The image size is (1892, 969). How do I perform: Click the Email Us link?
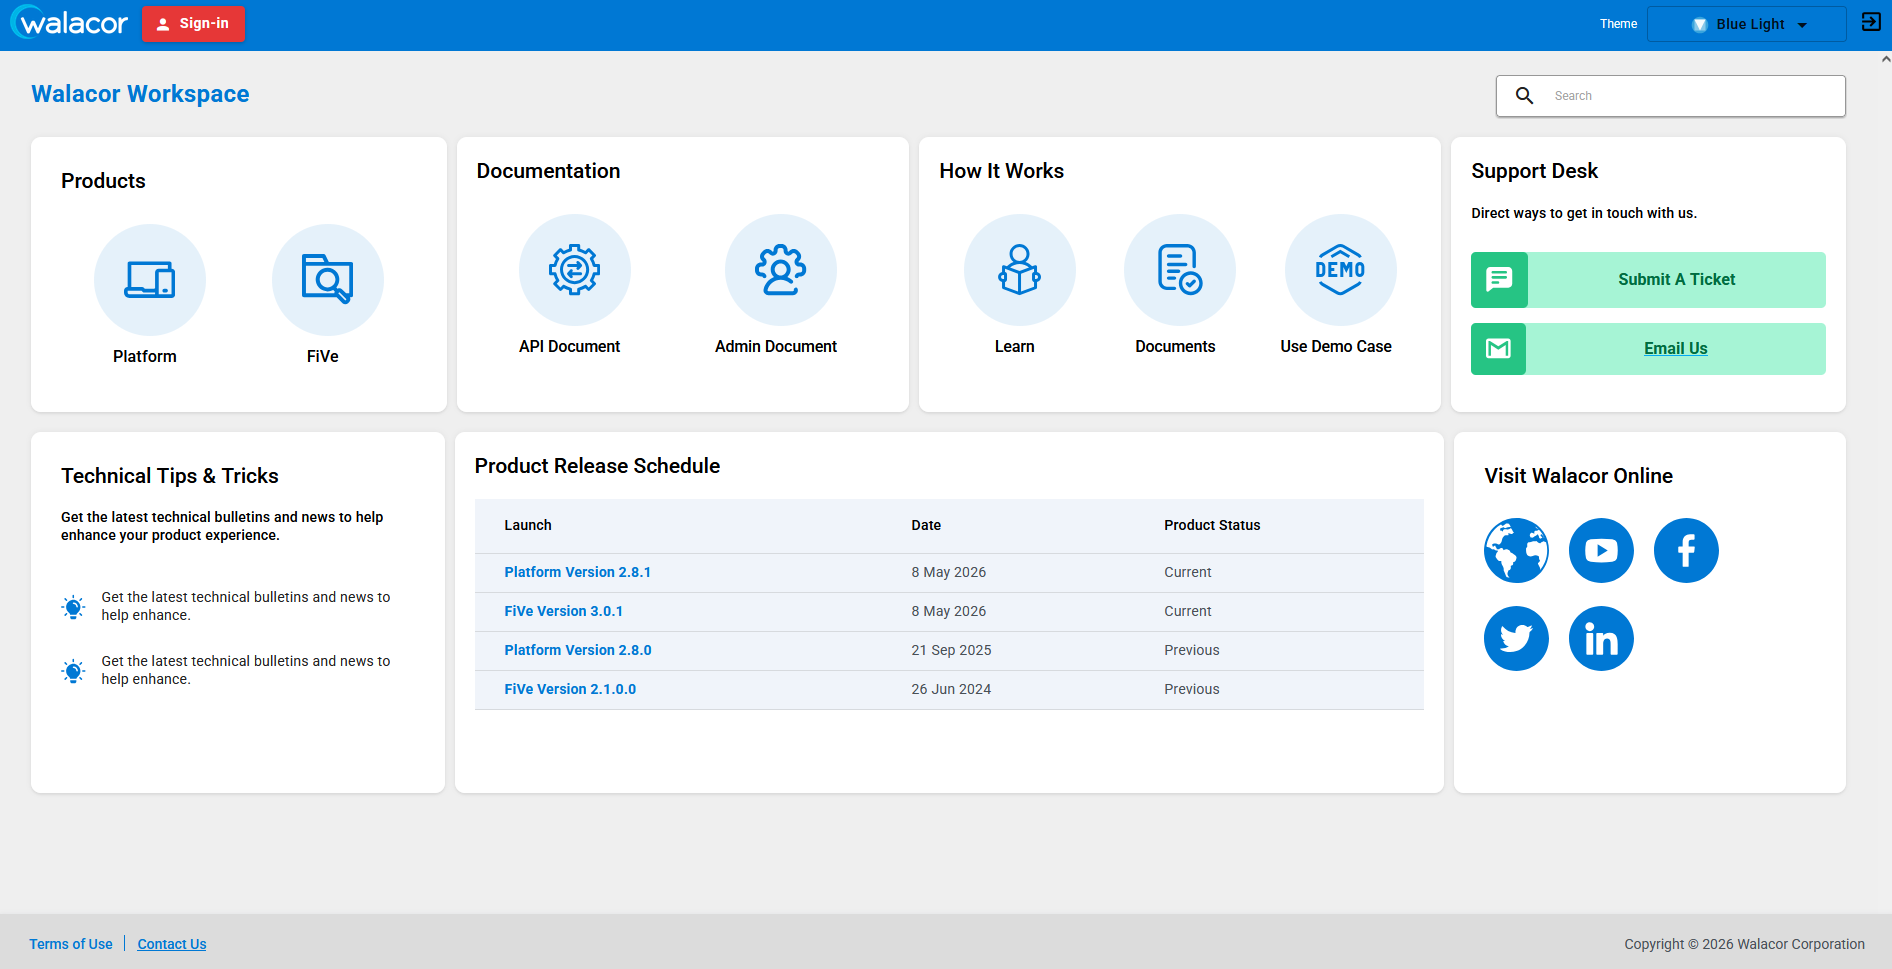tap(1676, 349)
